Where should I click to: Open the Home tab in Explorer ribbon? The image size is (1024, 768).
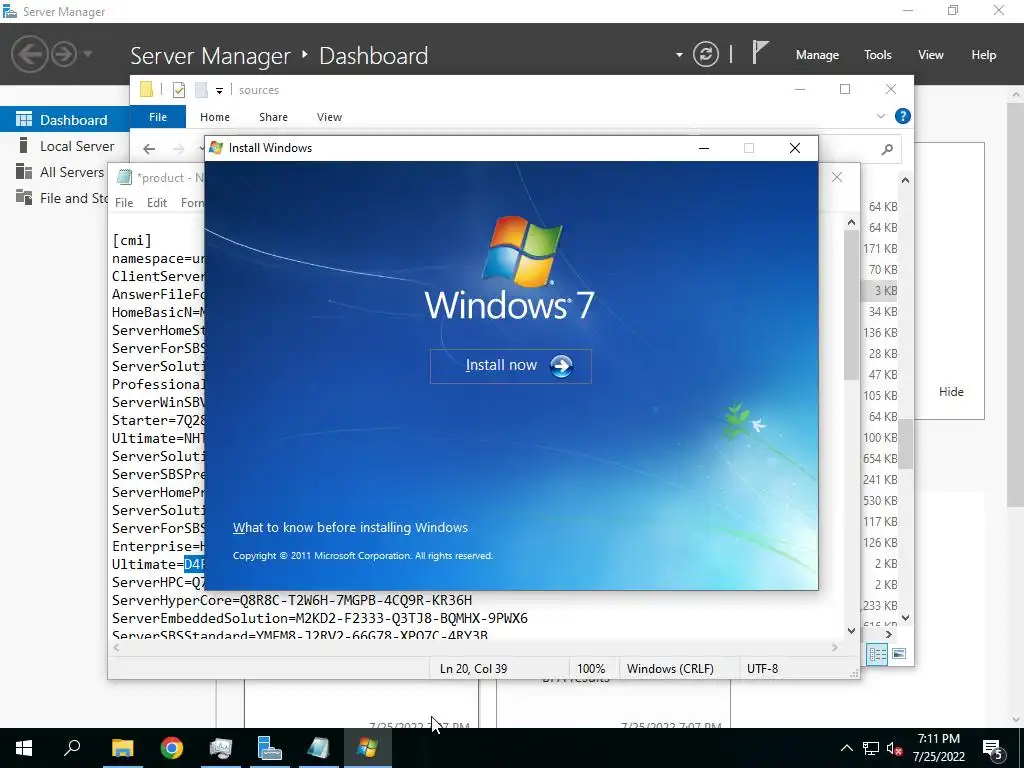pos(215,117)
